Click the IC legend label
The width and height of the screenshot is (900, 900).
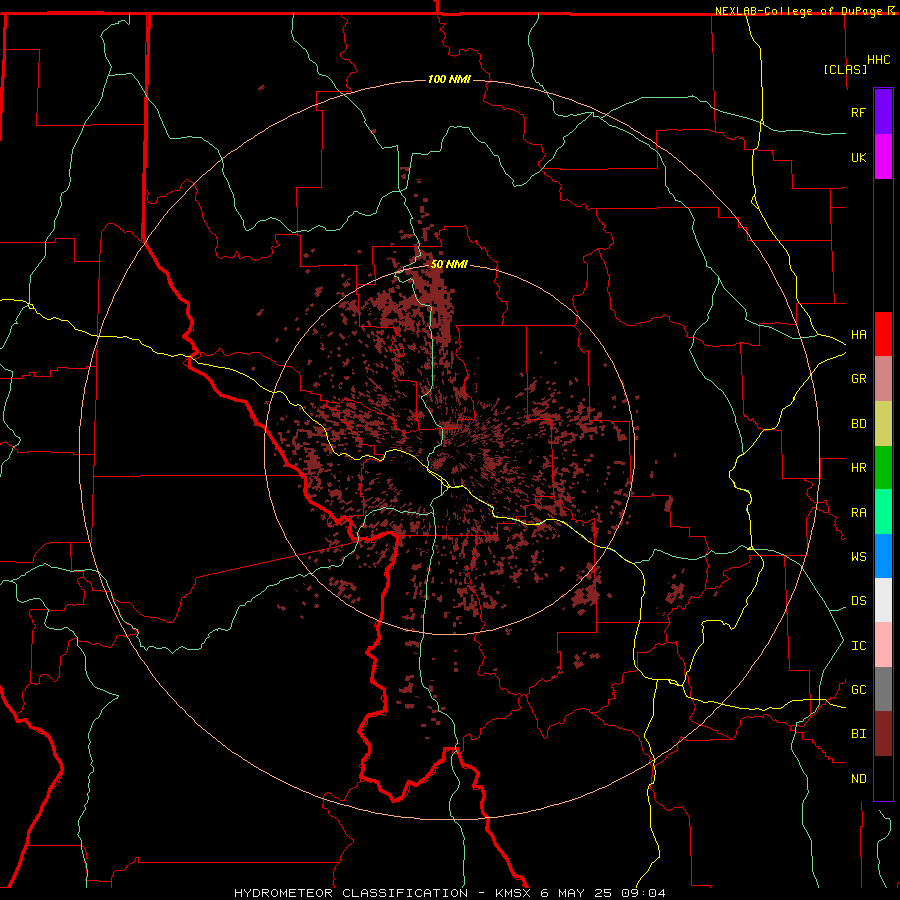tap(859, 646)
